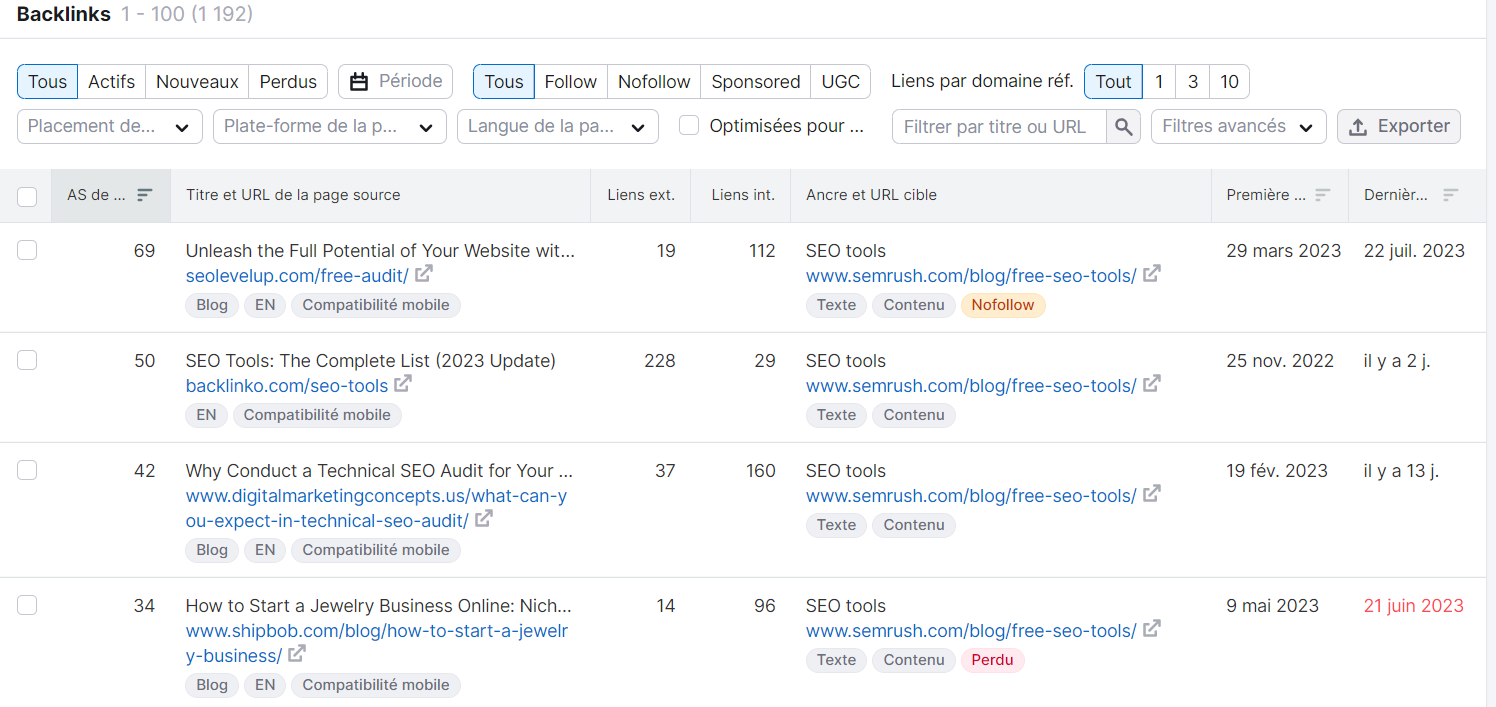
Task: Enable the Optimisées pour checkbox
Action: (688, 125)
